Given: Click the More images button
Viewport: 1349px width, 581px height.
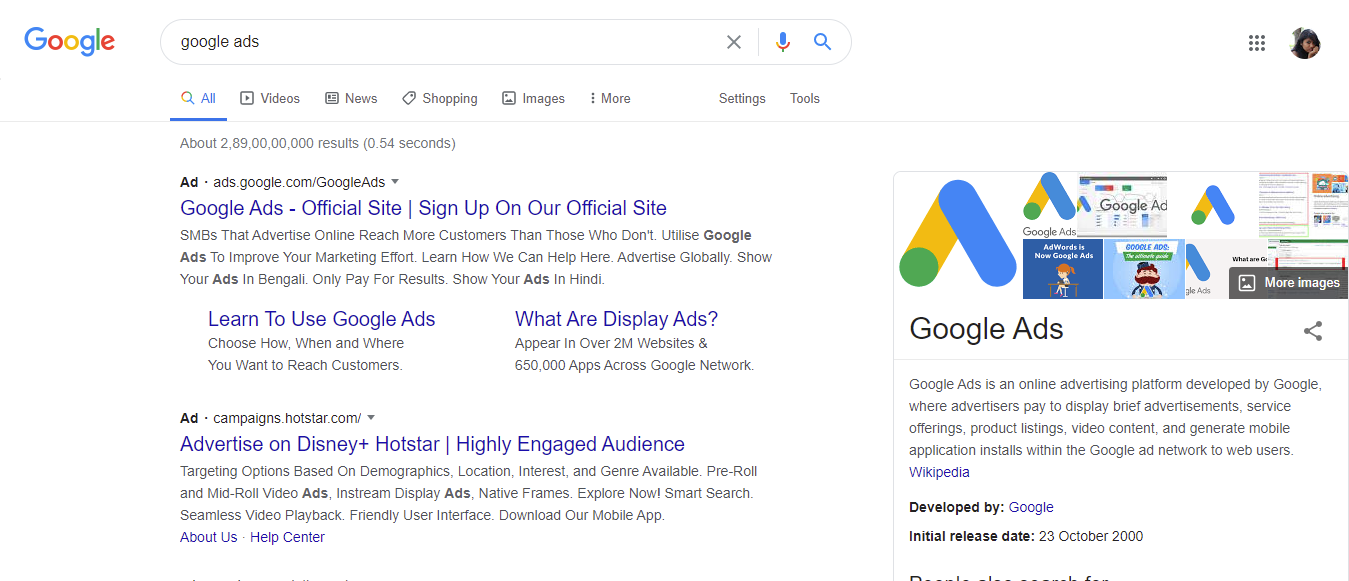Looking at the screenshot, I should 1288,282.
